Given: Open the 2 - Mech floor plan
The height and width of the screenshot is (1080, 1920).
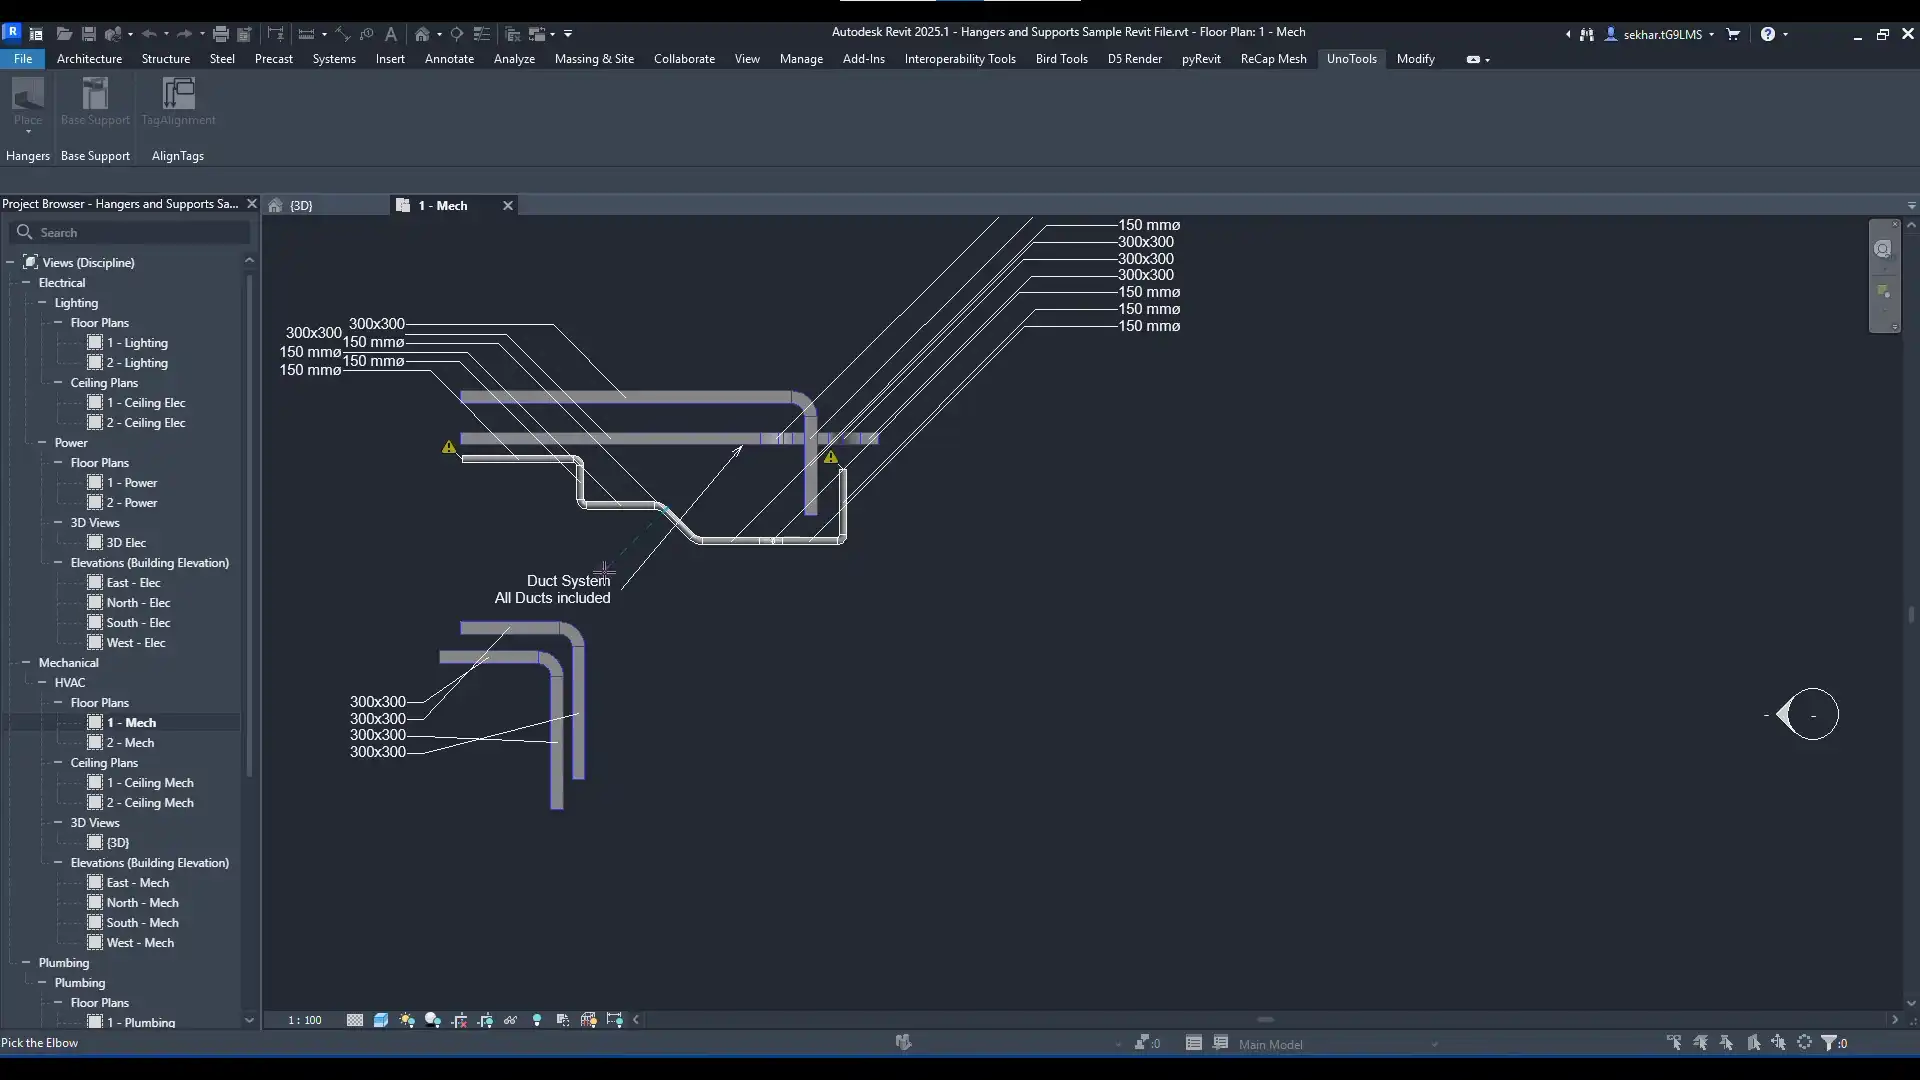Looking at the screenshot, I should click(130, 742).
